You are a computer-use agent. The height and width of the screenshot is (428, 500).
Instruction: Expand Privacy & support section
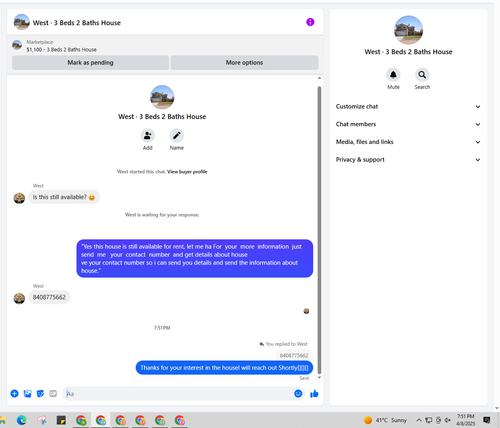tap(408, 160)
